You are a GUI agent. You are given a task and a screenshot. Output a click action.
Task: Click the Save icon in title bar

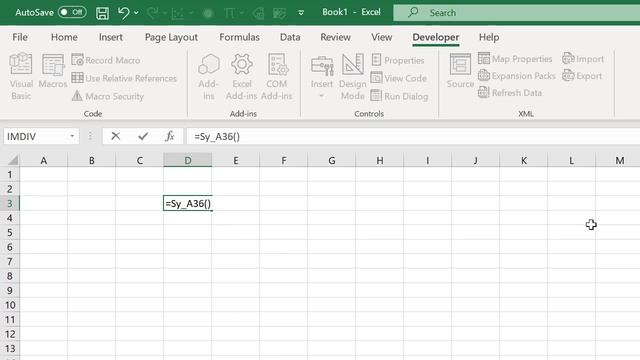(102, 13)
